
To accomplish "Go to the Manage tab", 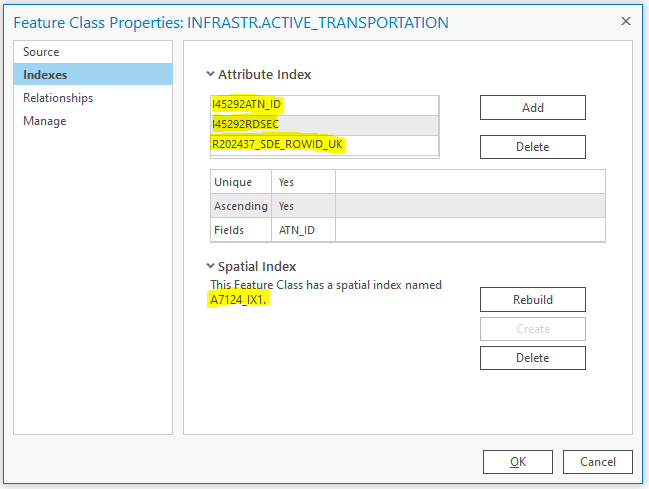I will click(x=45, y=121).
